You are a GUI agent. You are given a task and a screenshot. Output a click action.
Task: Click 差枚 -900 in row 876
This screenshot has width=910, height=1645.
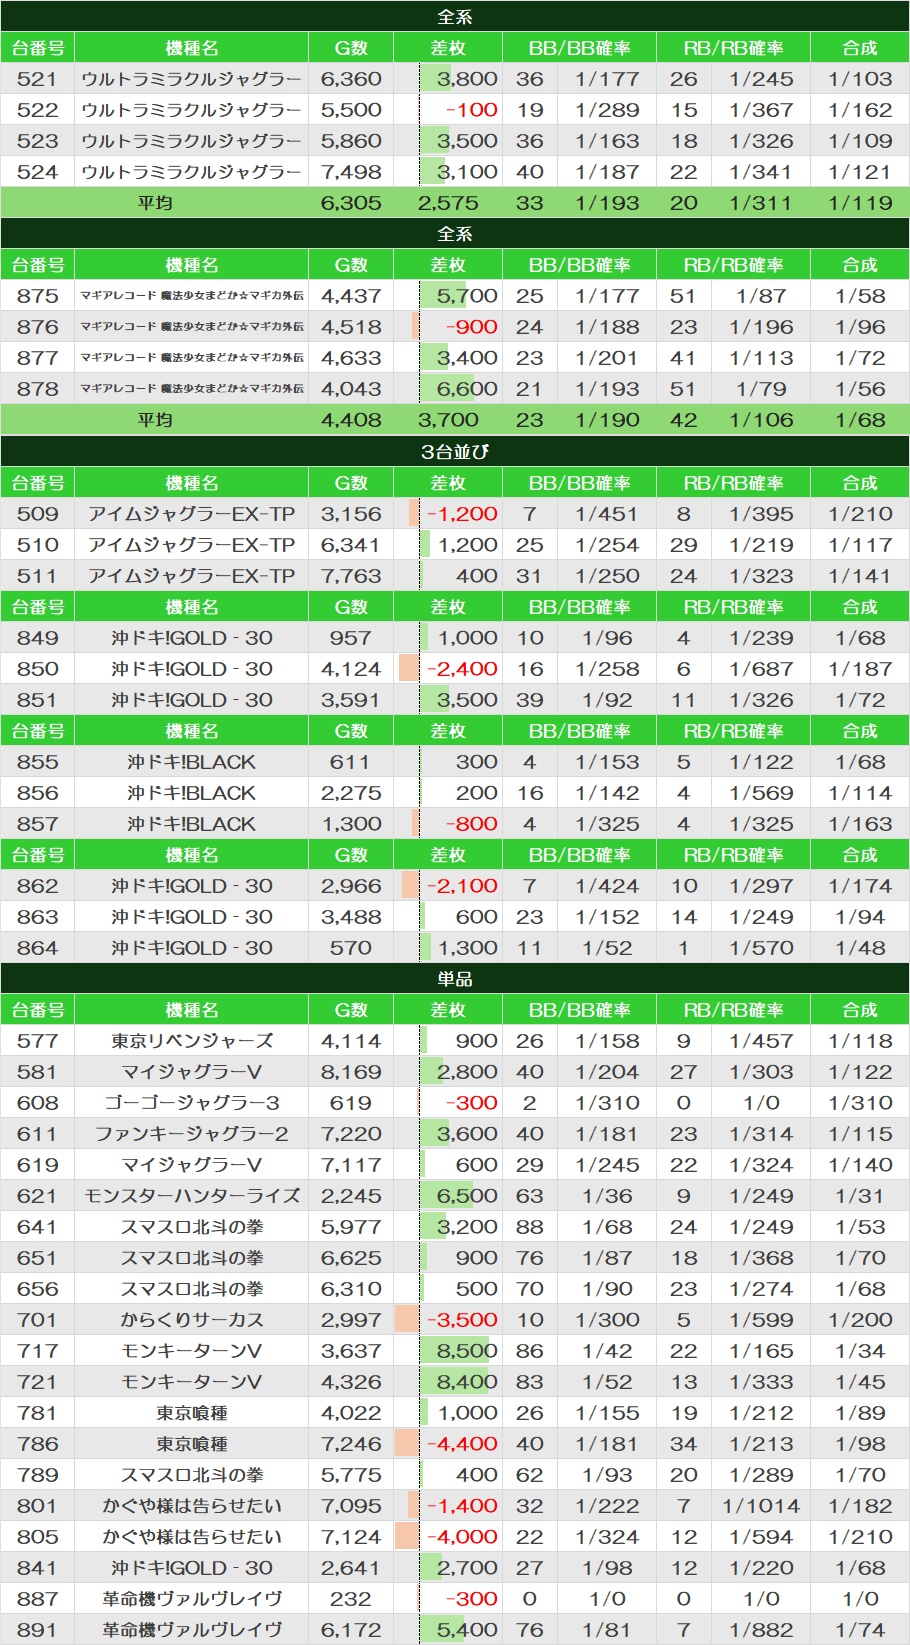point(471,327)
